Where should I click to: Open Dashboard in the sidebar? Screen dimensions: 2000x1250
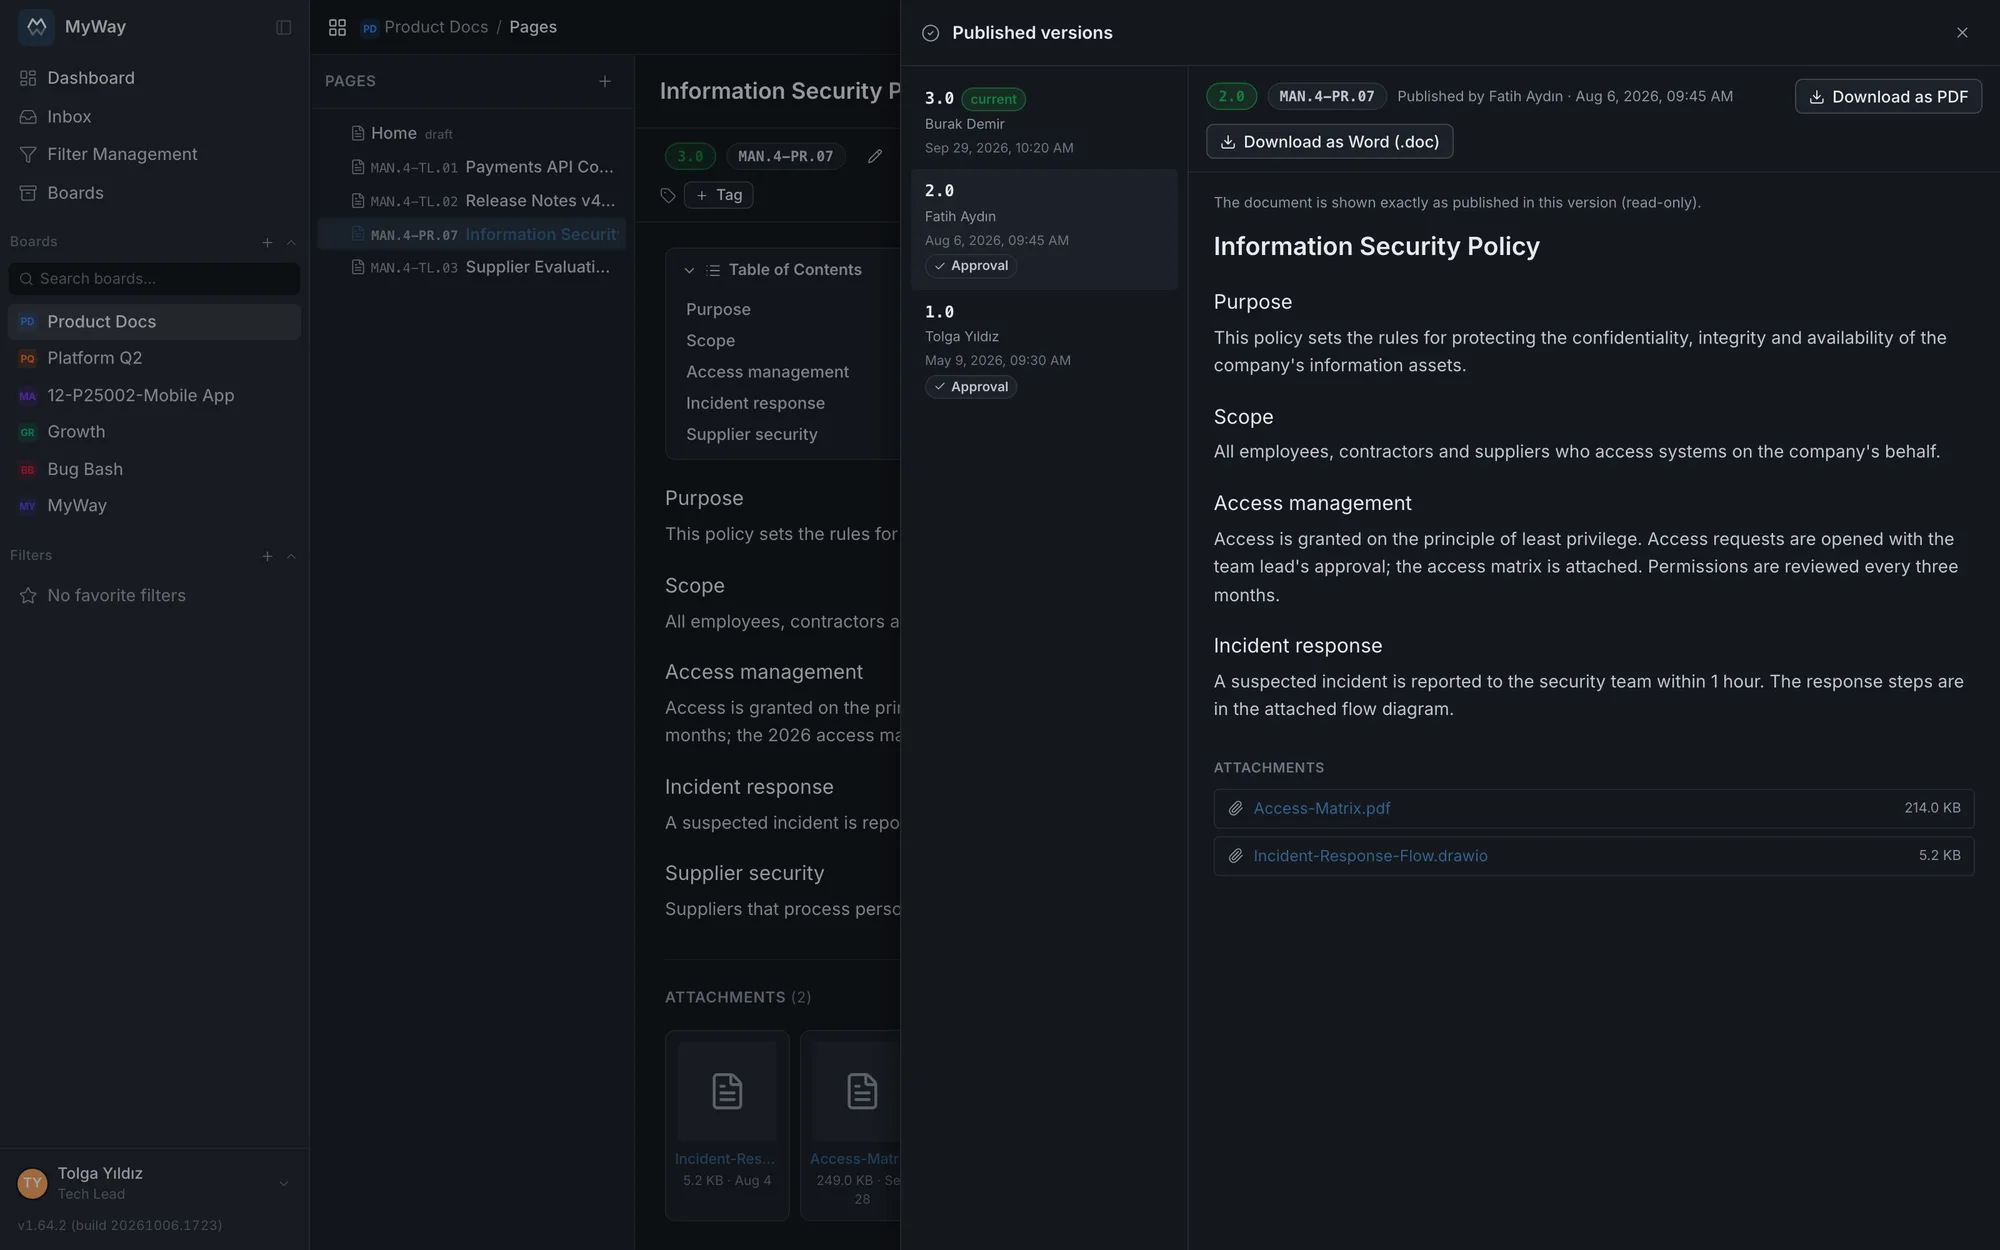click(154, 78)
